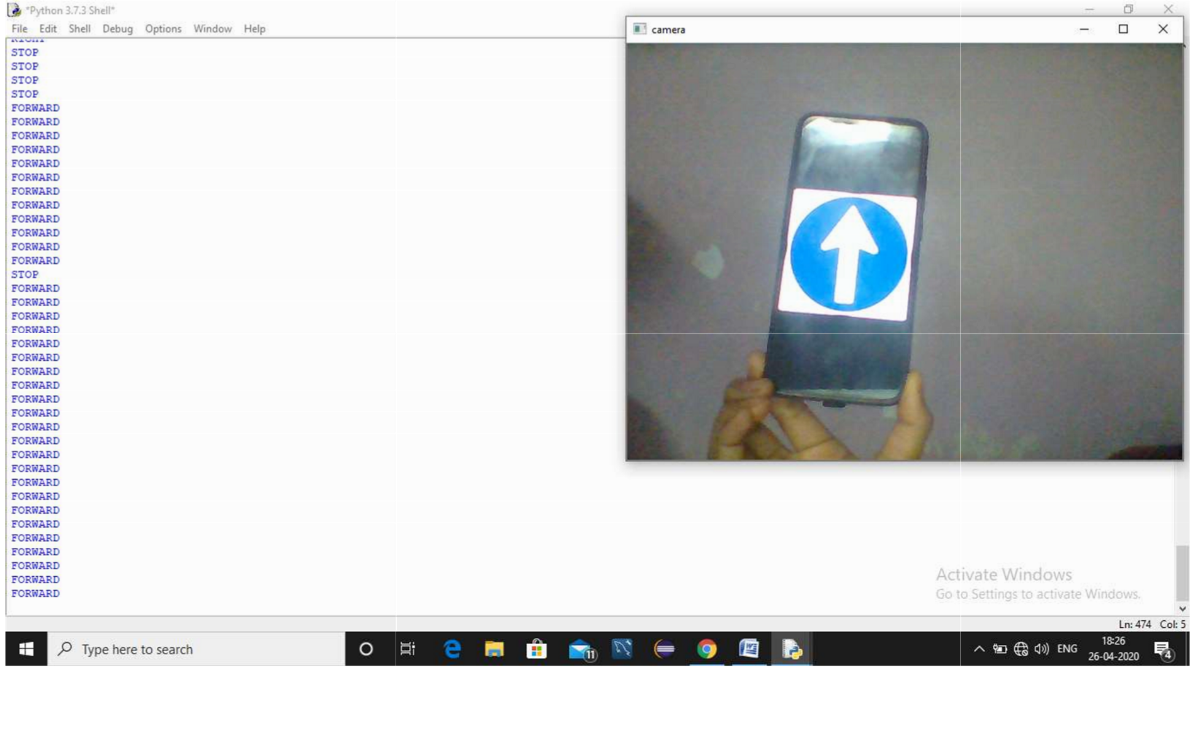
Task: Open File Explorer from the taskbar
Action: pos(494,649)
